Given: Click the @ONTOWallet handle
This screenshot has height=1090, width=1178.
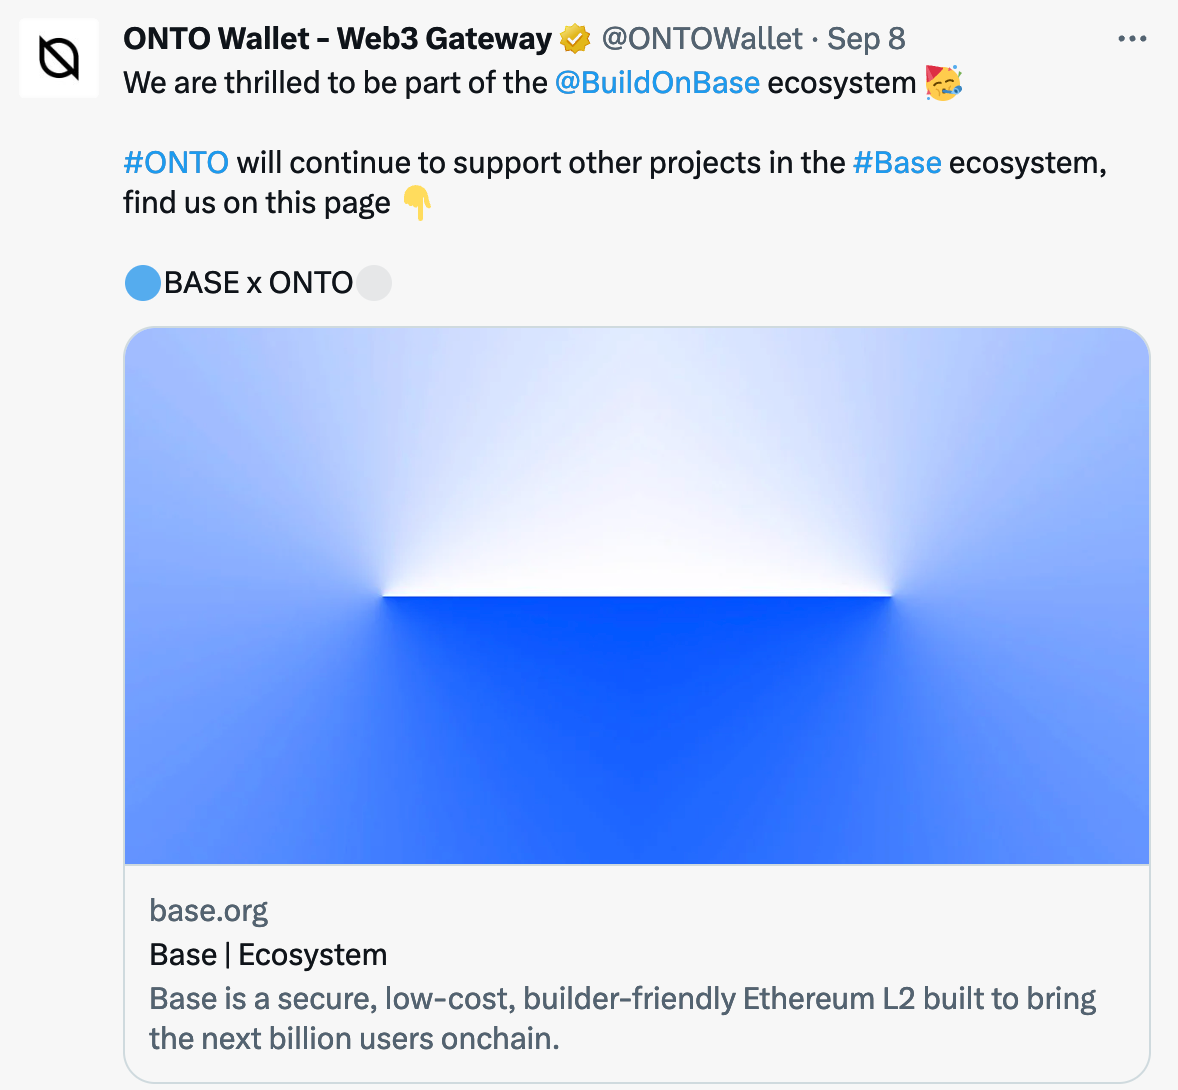Looking at the screenshot, I should click(x=702, y=39).
